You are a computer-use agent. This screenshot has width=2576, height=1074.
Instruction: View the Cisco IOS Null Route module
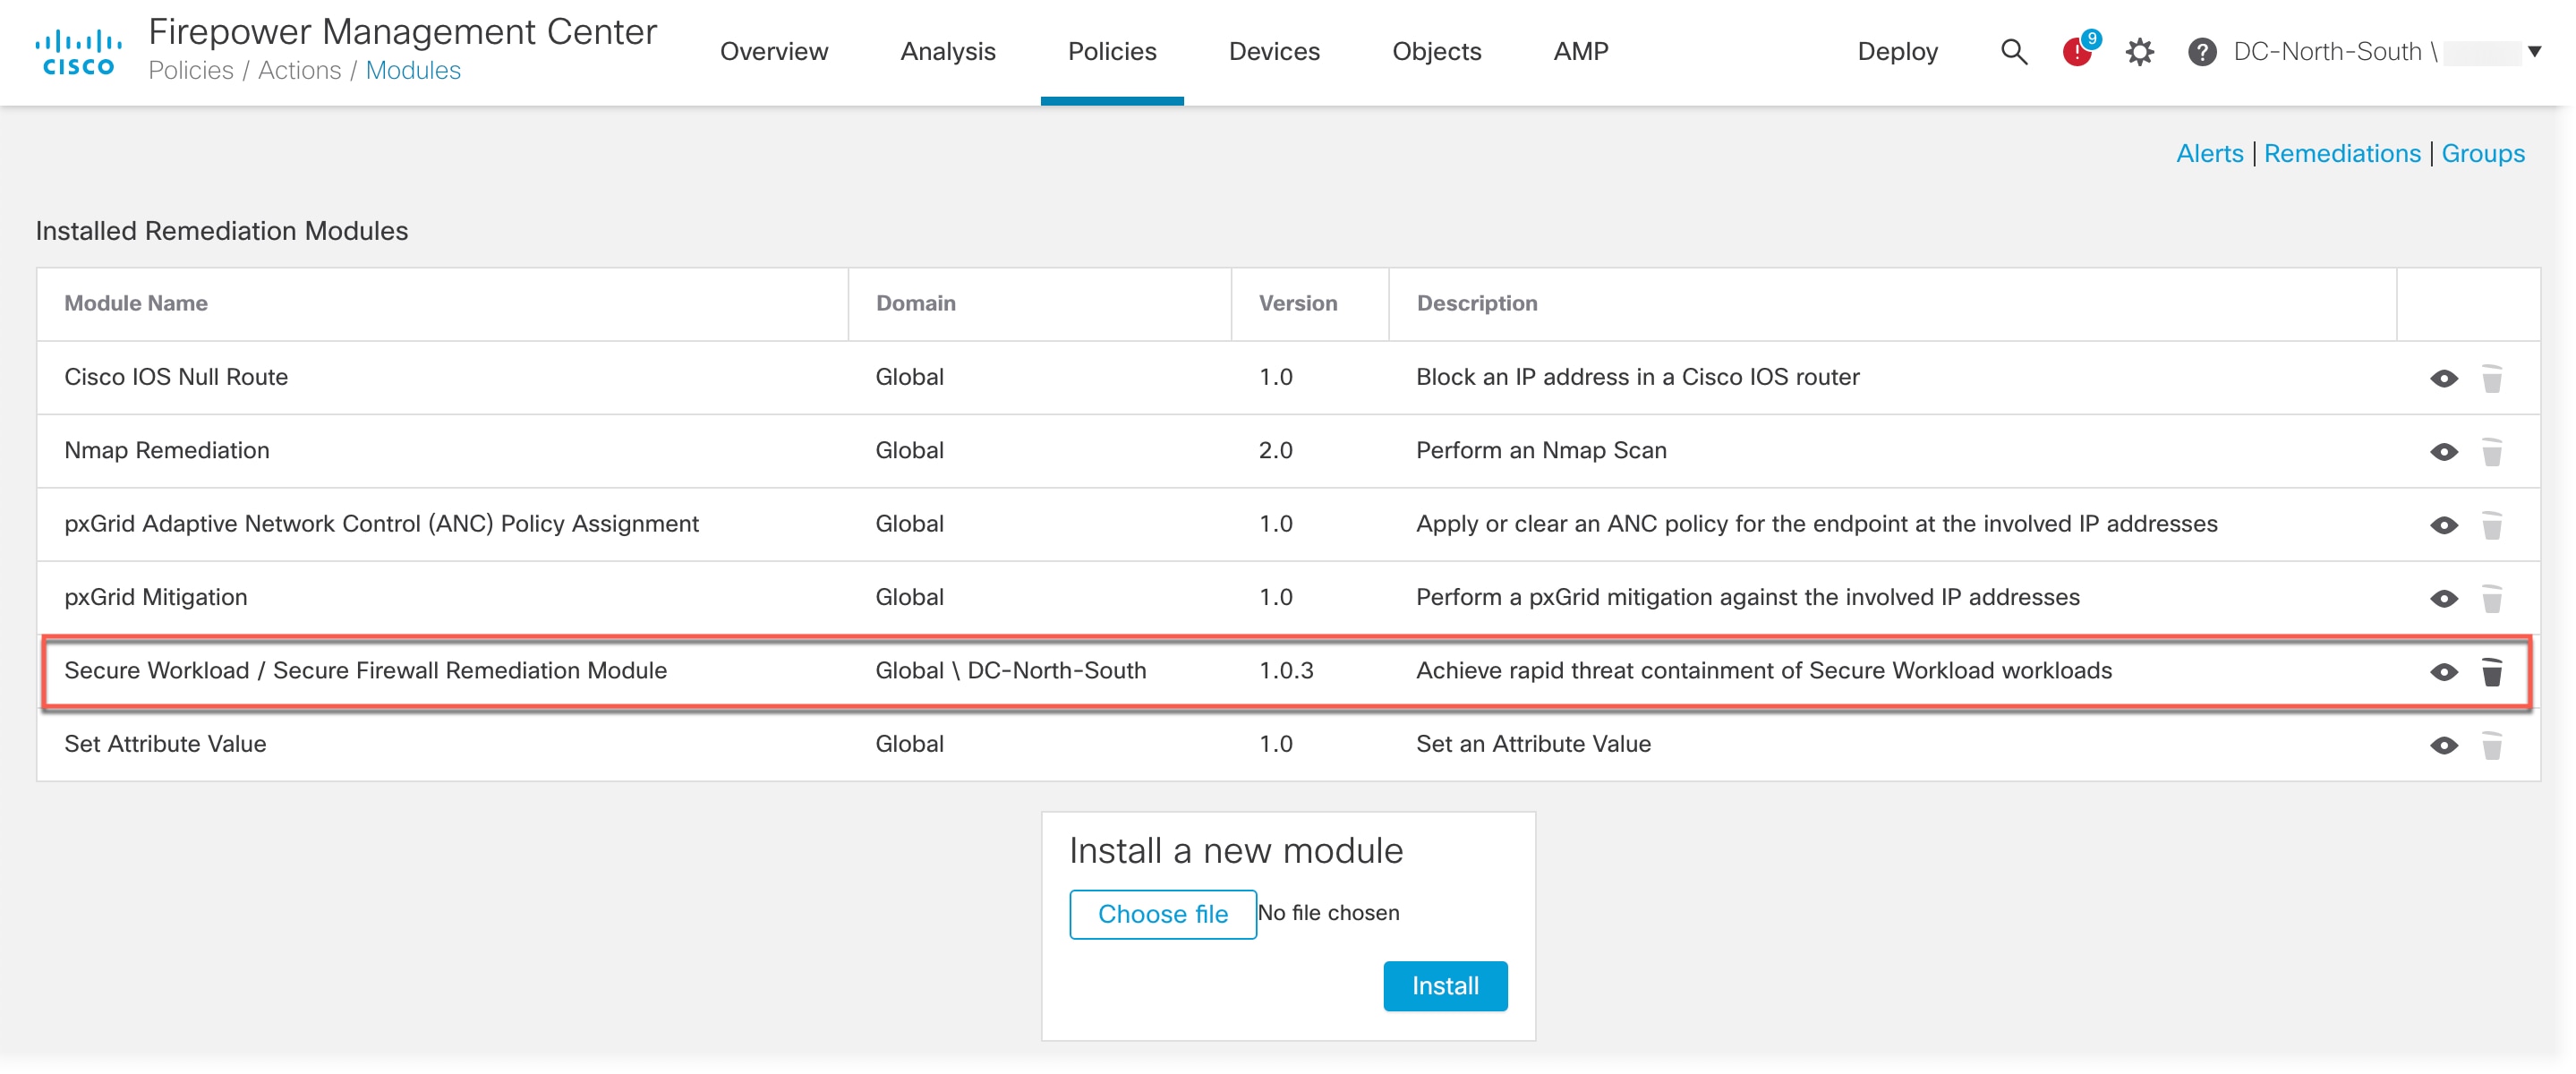2443,378
